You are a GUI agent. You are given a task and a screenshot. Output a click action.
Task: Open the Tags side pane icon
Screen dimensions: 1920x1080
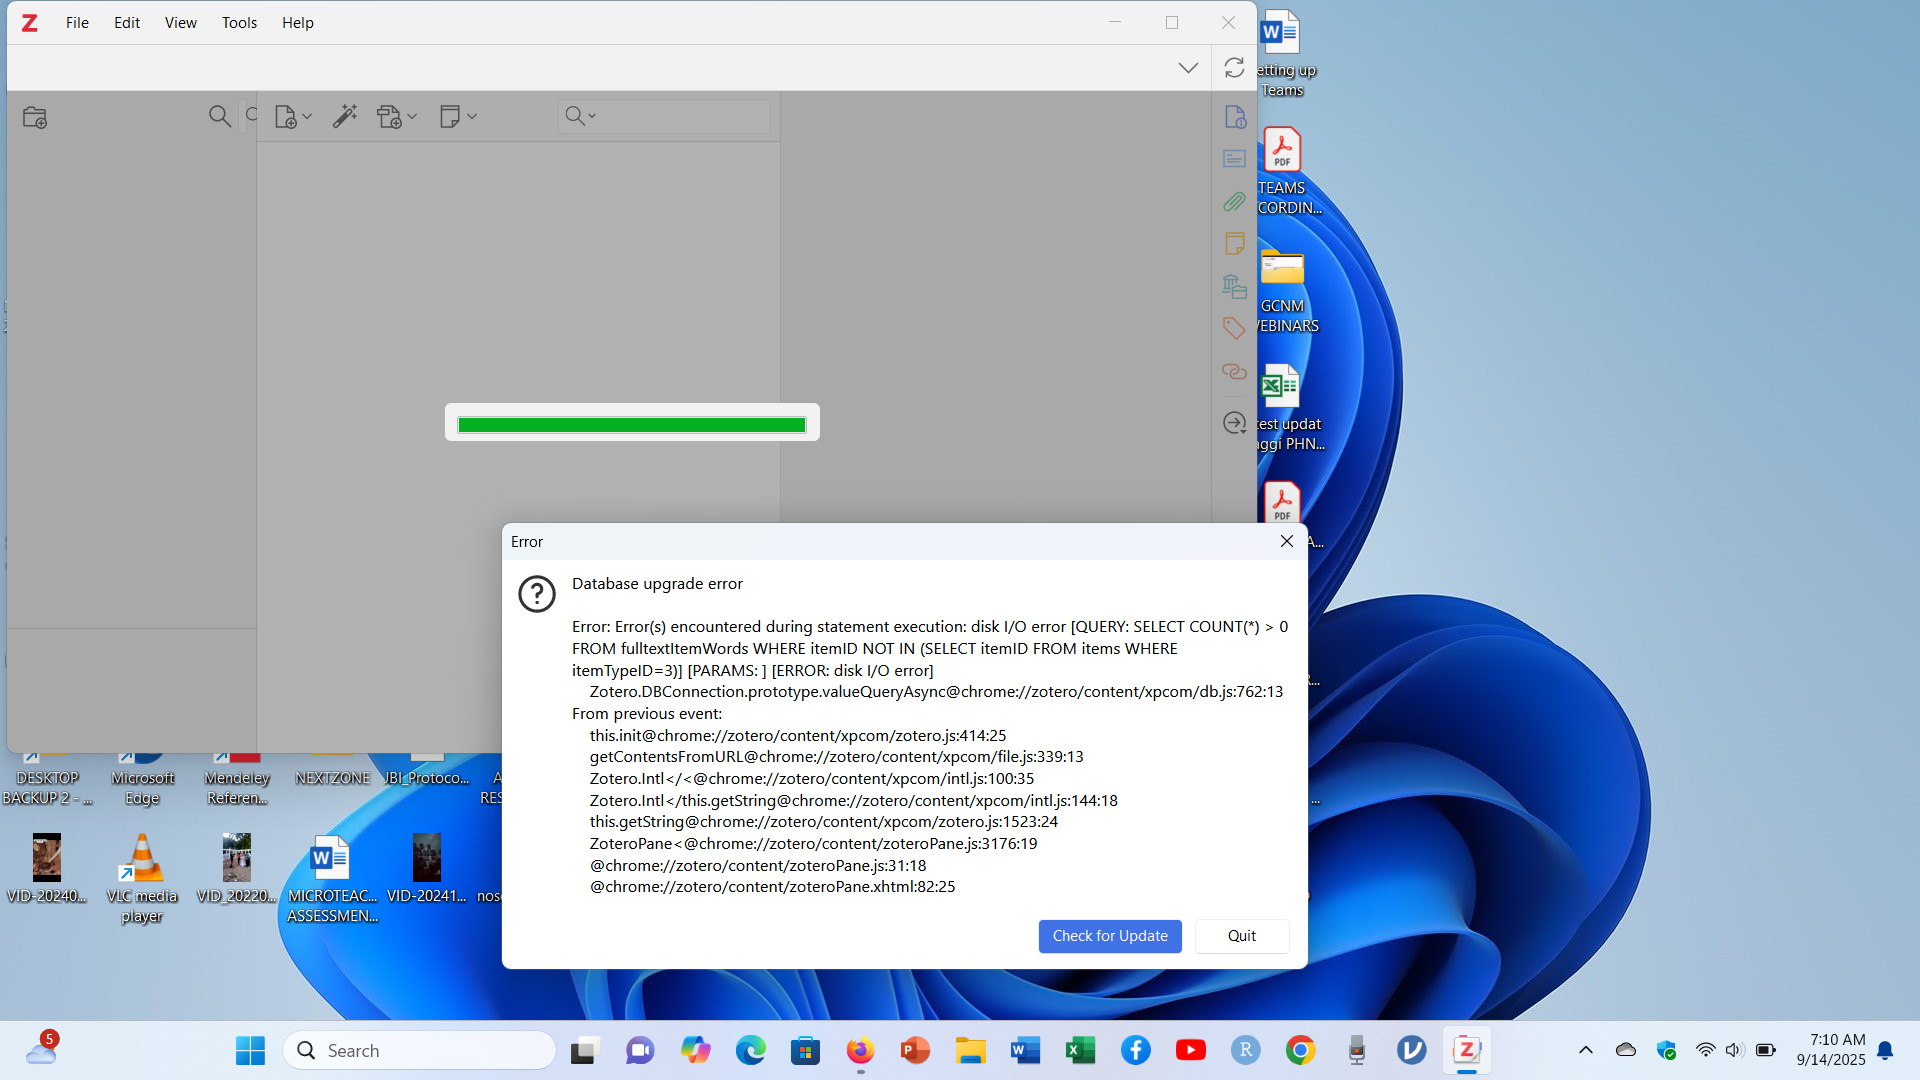1234,328
